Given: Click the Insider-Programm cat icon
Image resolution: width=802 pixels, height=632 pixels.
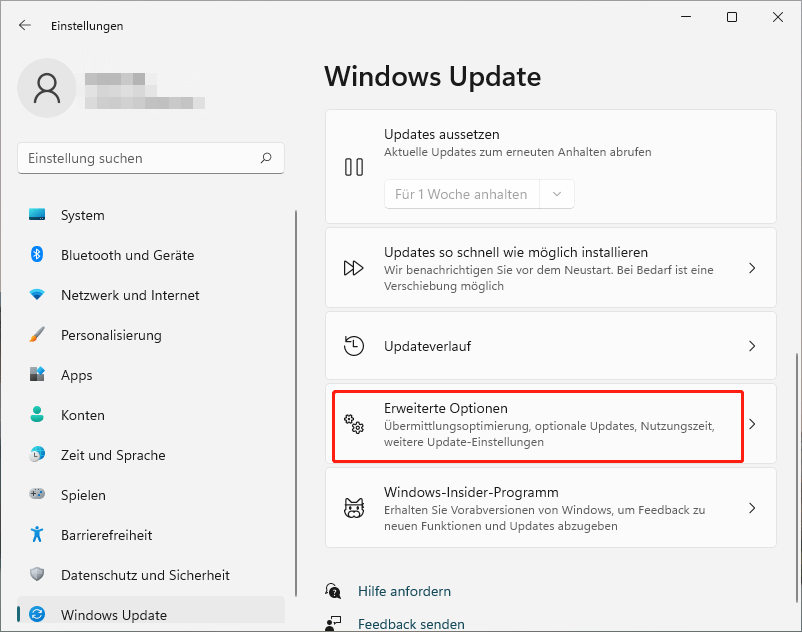Looking at the screenshot, I should pos(354,508).
